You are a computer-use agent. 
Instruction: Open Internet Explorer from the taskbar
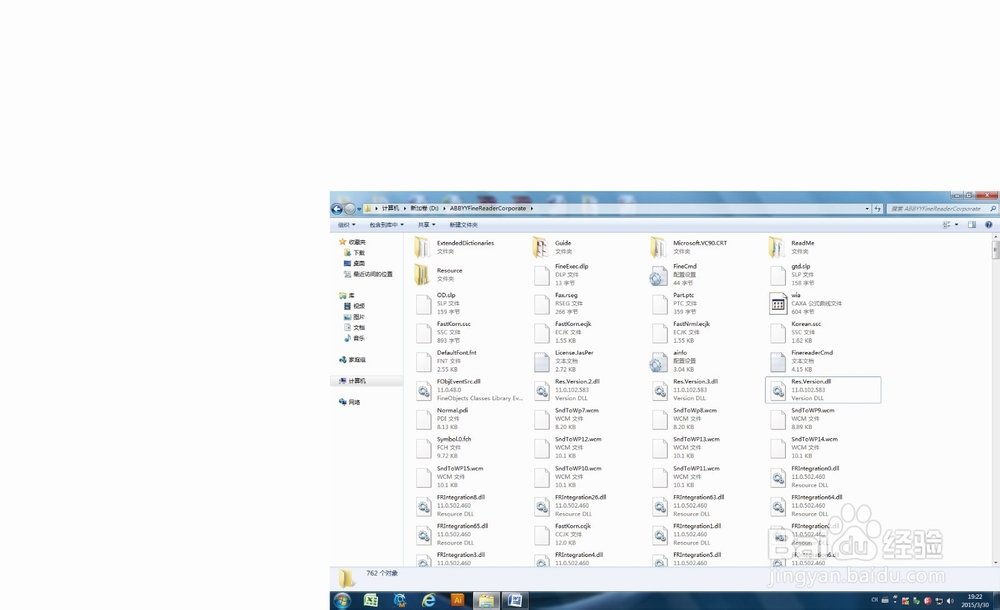[x=429, y=600]
